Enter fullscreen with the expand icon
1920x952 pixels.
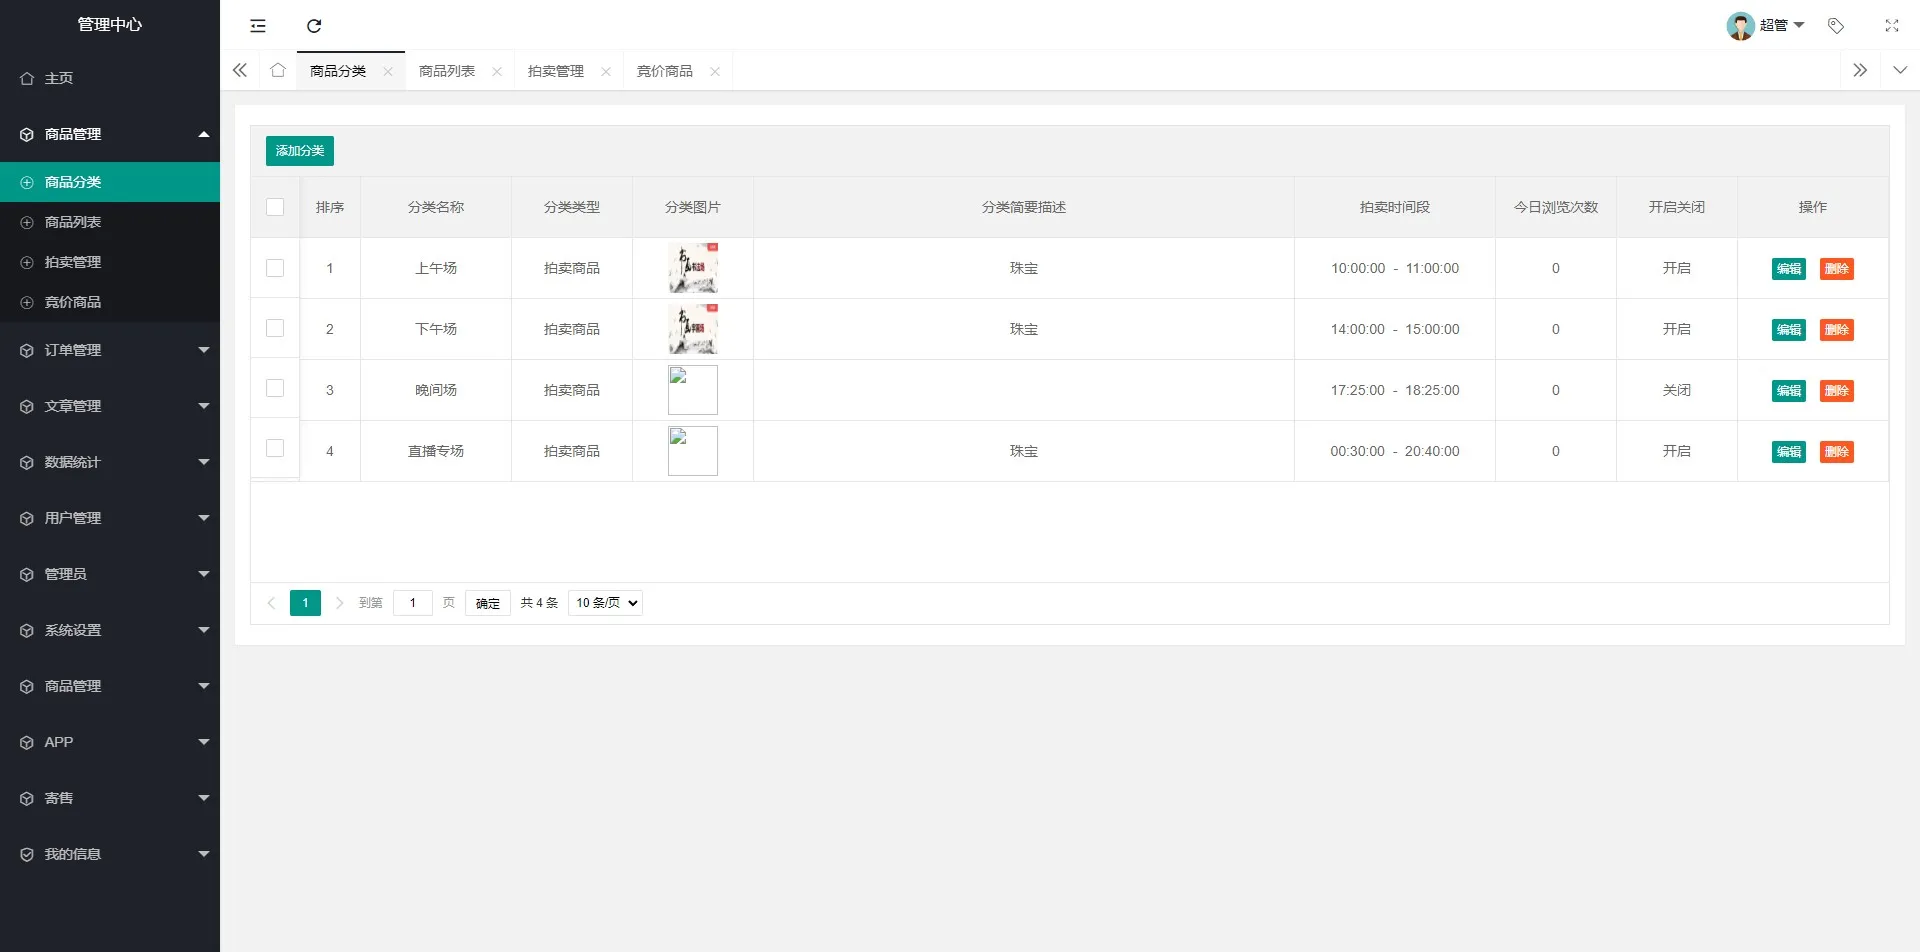pos(1891,26)
